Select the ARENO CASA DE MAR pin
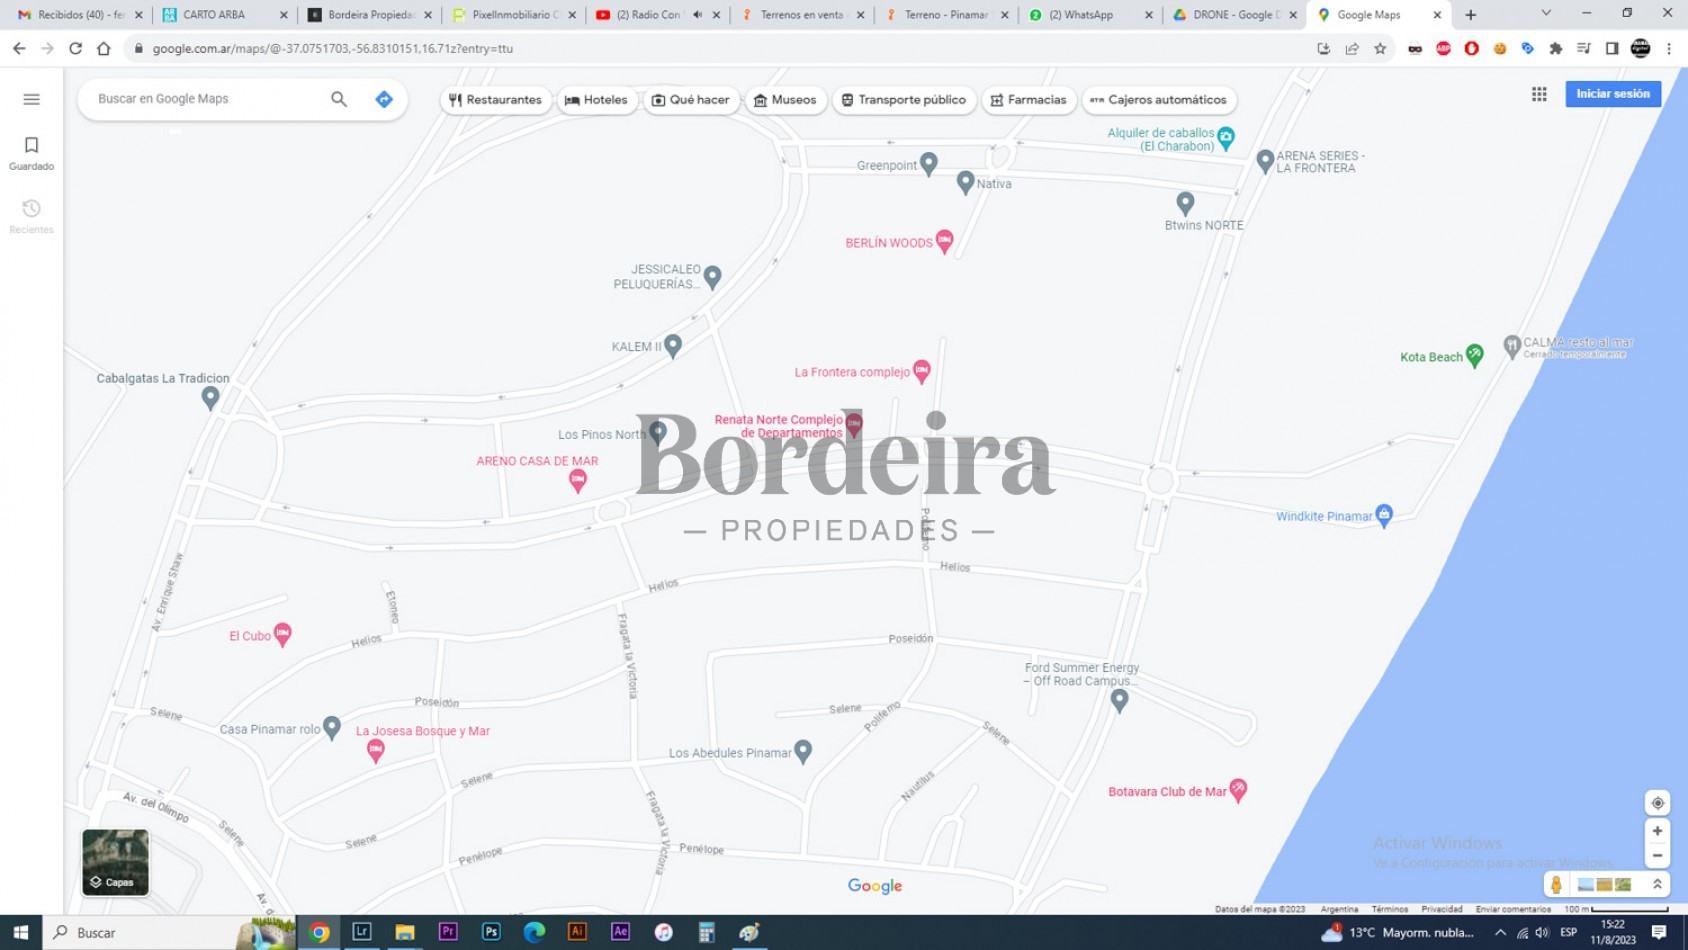 [x=577, y=481]
